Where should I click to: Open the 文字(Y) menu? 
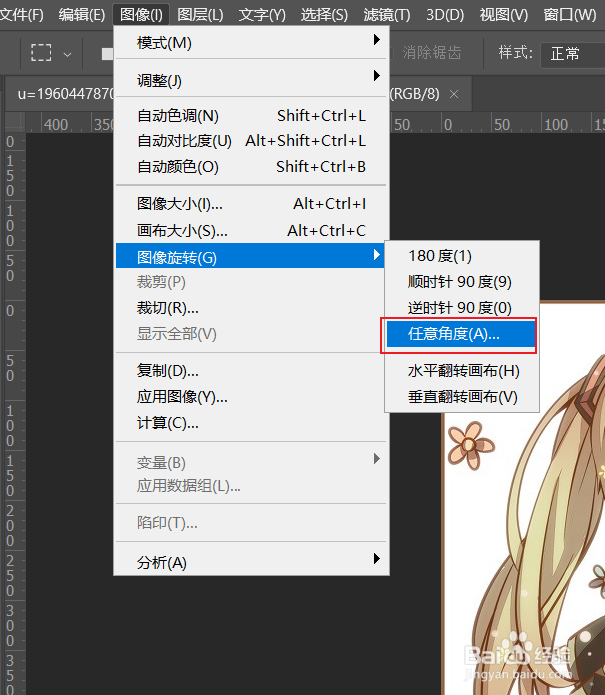click(x=262, y=15)
